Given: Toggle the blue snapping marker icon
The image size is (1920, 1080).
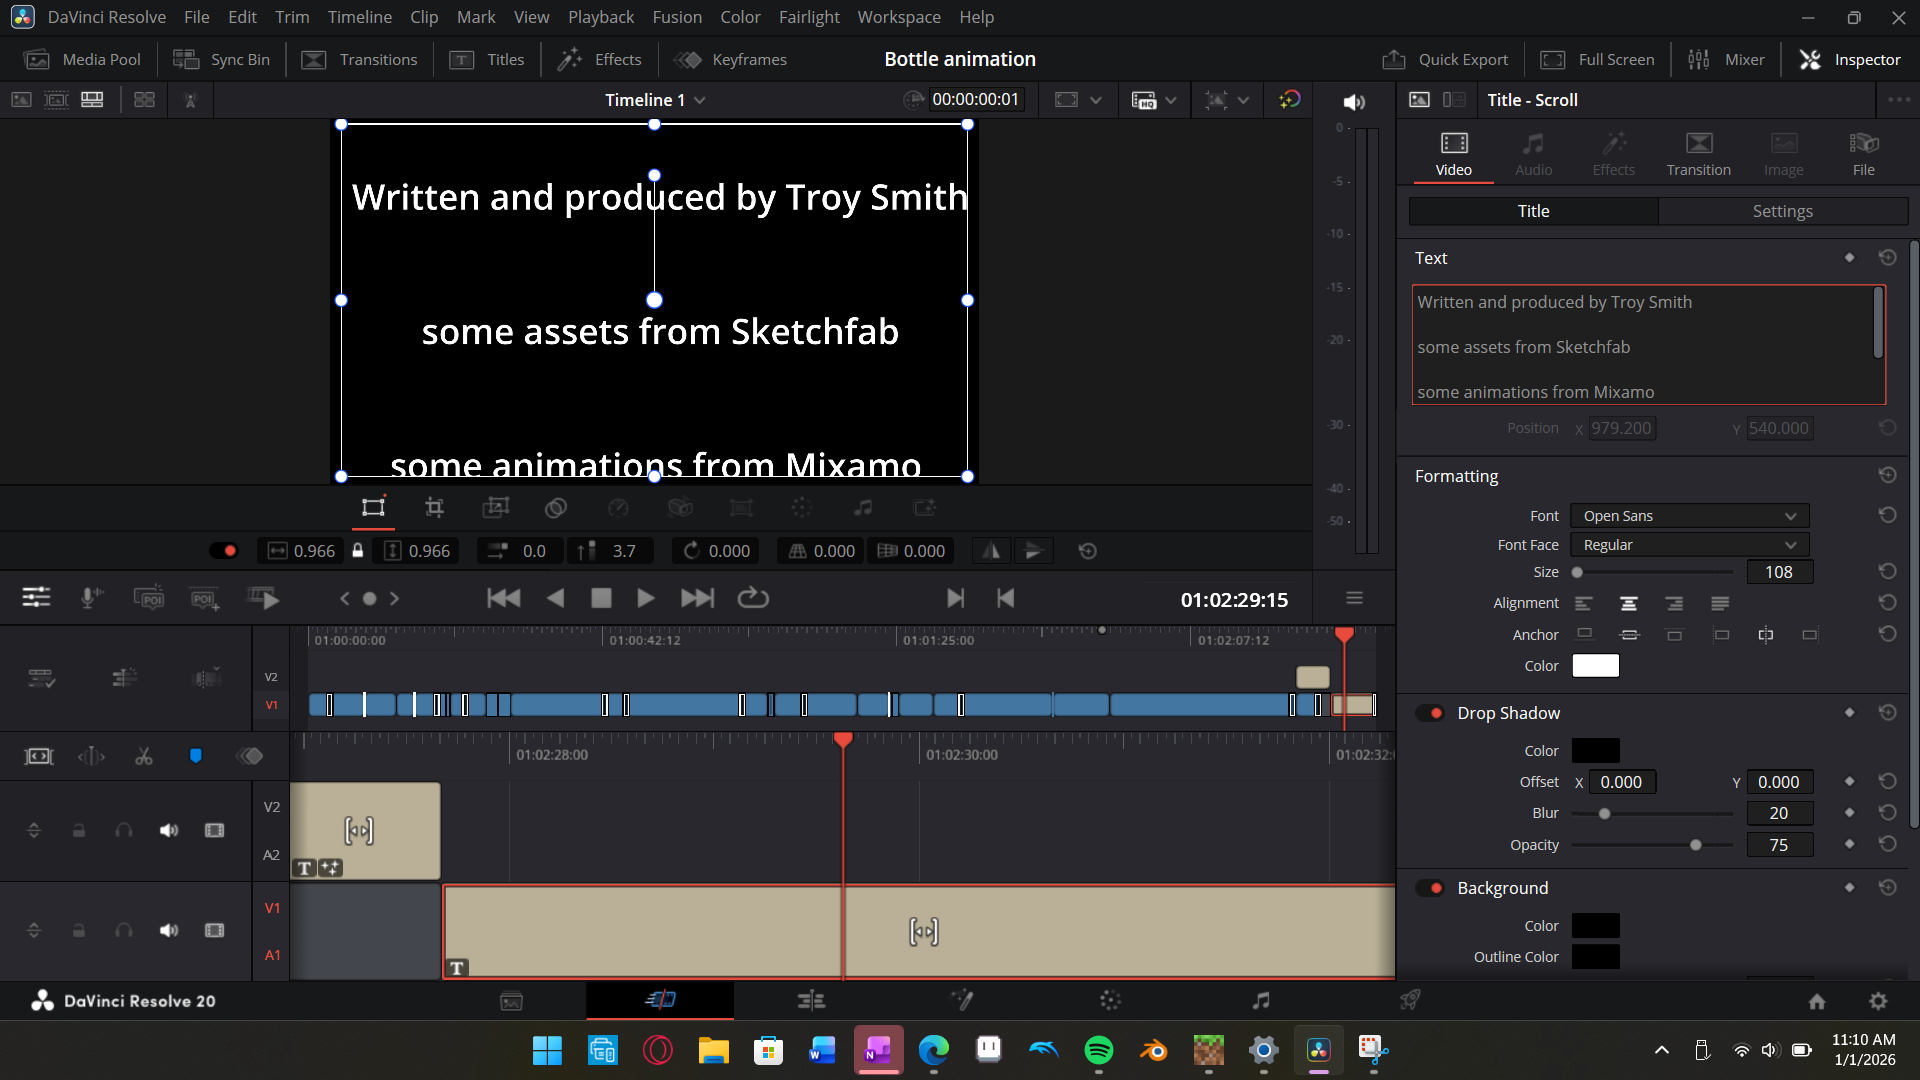Looking at the screenshot, I should click(x=195, y=756).
